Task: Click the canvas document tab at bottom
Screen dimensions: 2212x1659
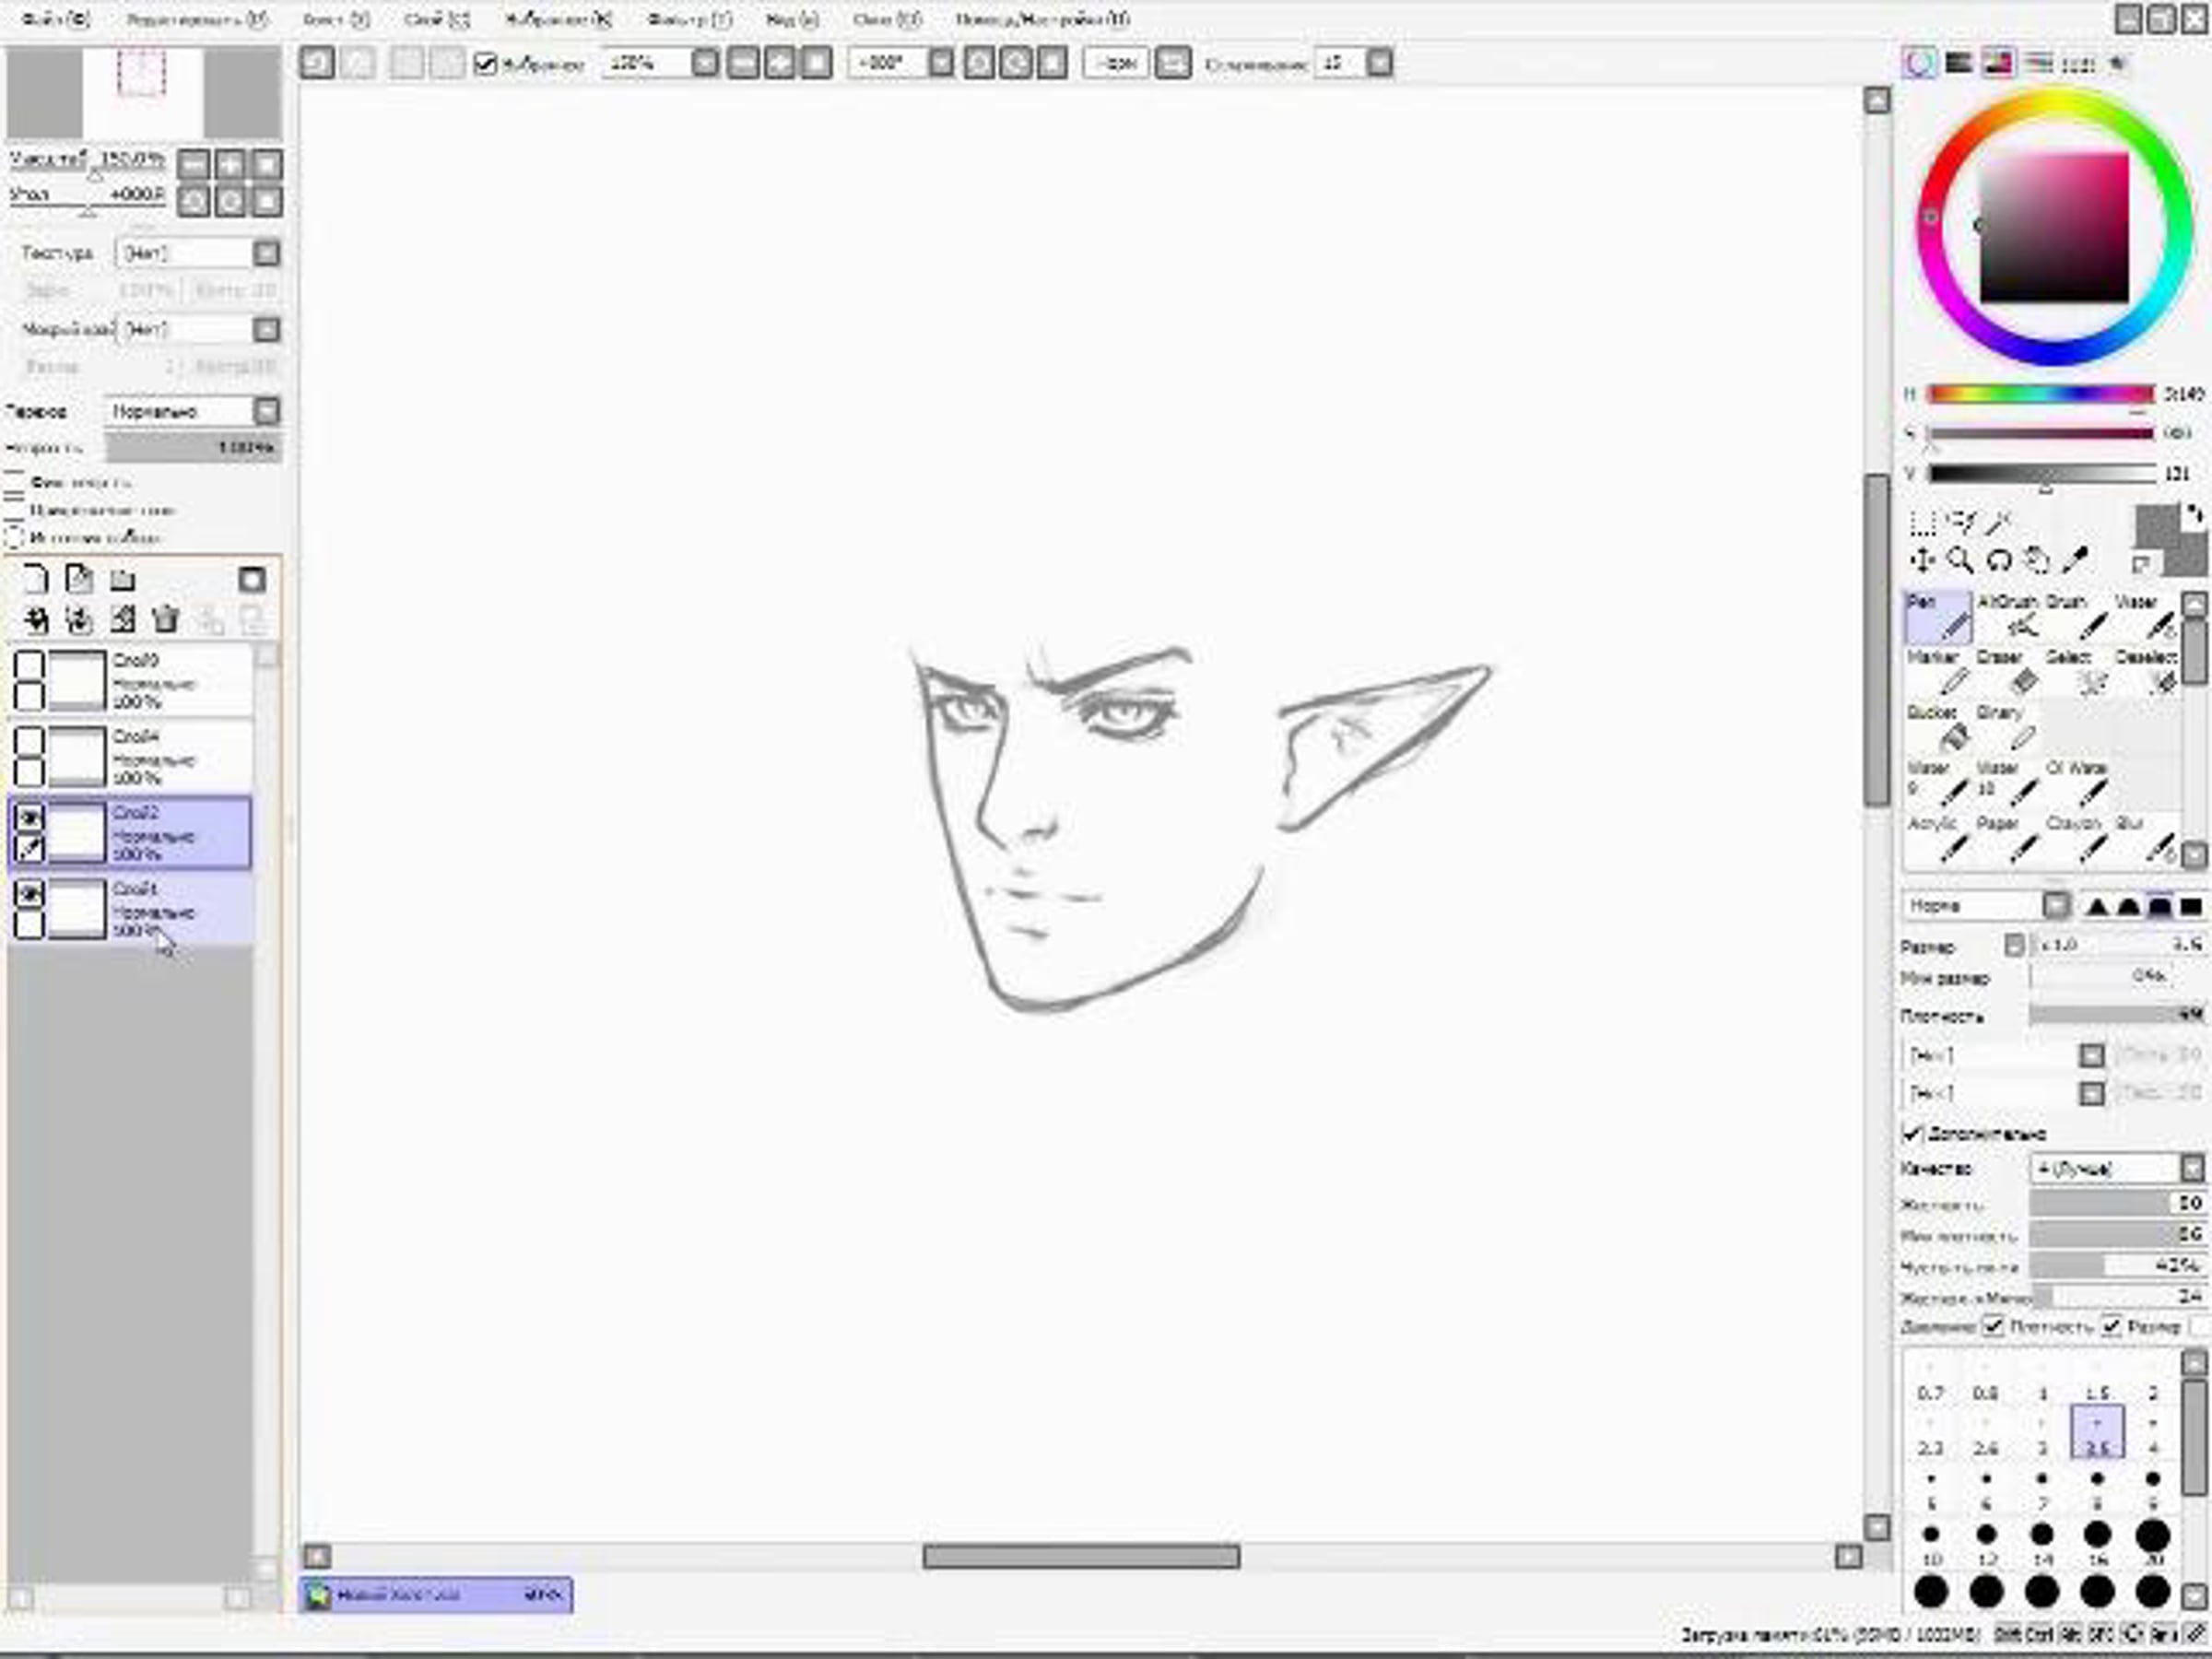Action: click(x=436, y=1594)
